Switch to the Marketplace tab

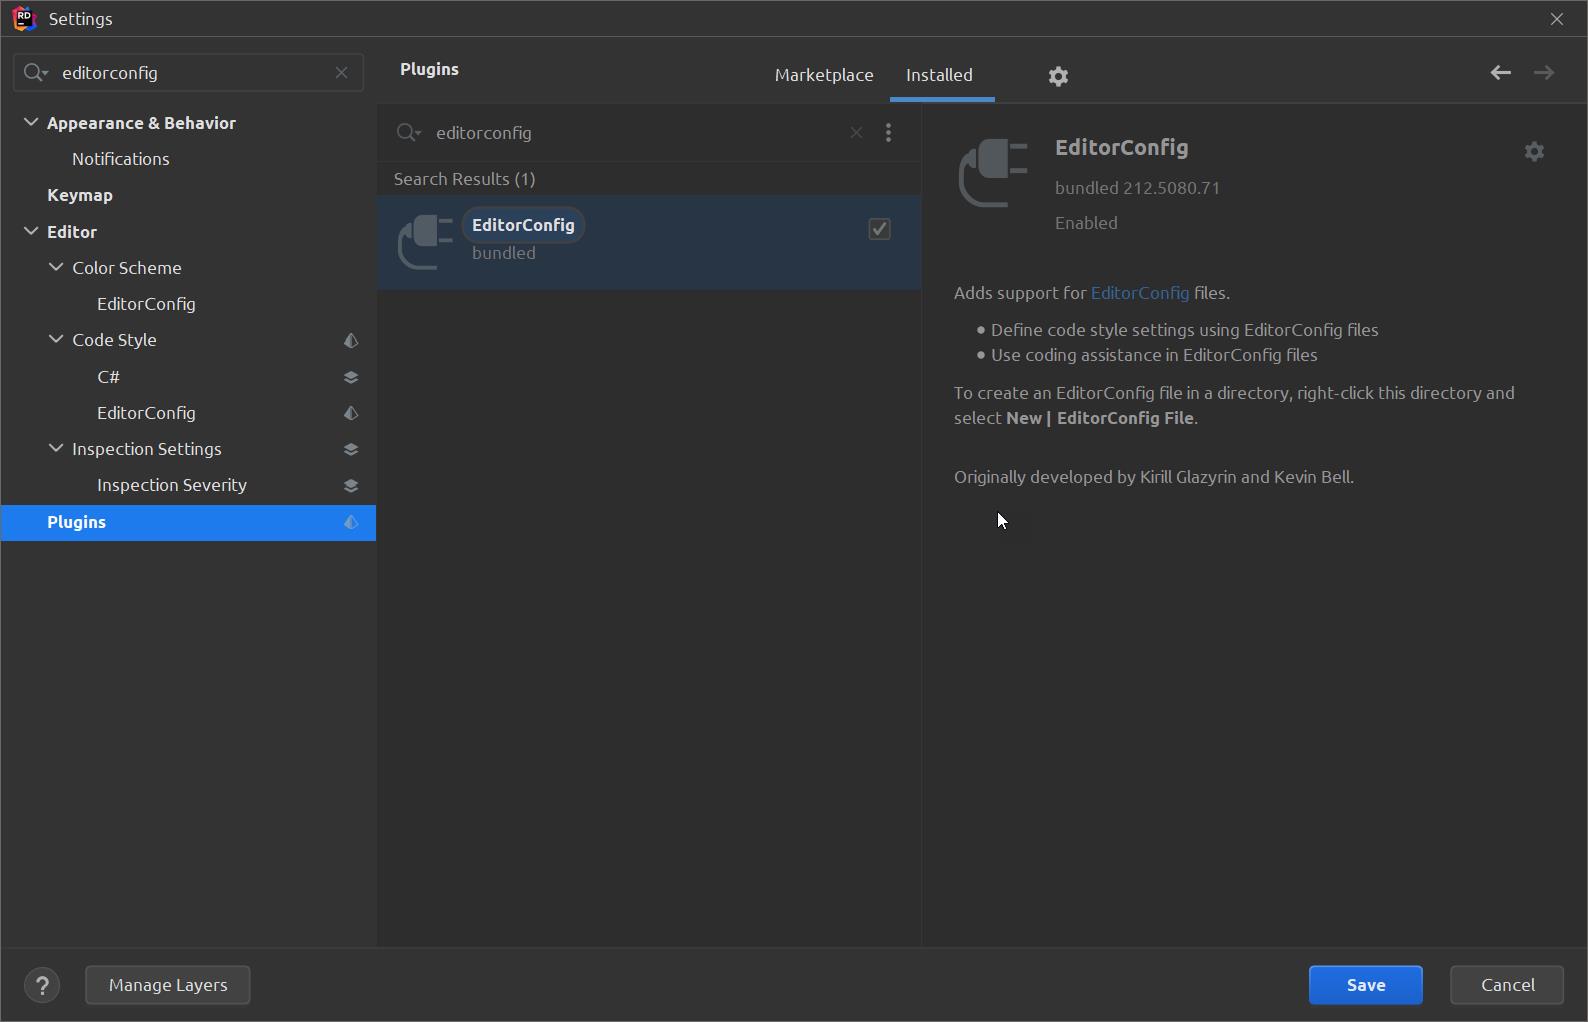pos(824,75)
